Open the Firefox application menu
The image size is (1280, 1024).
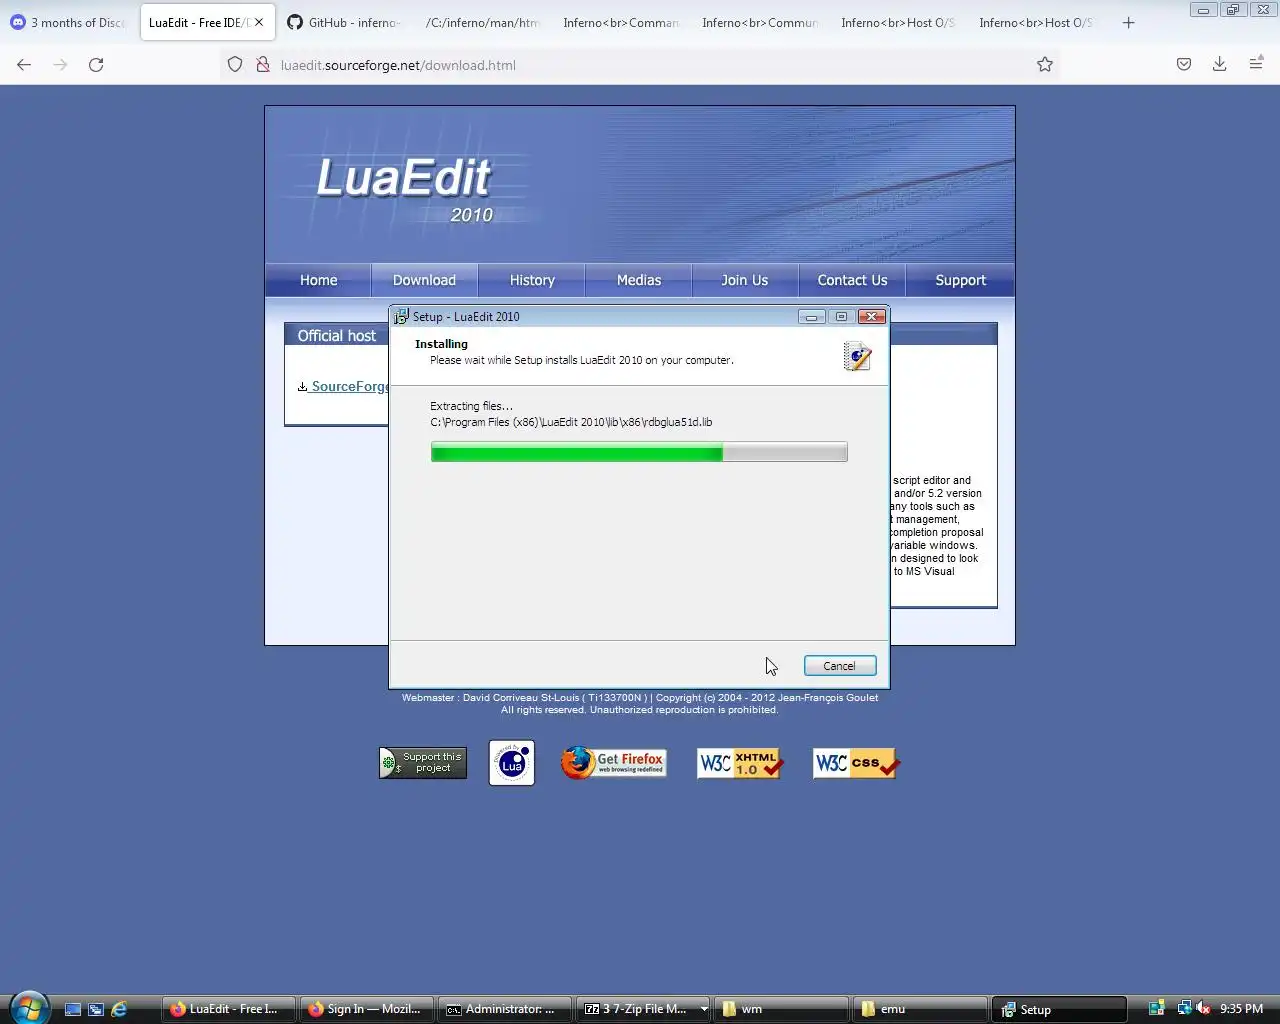click(1256, 65)
